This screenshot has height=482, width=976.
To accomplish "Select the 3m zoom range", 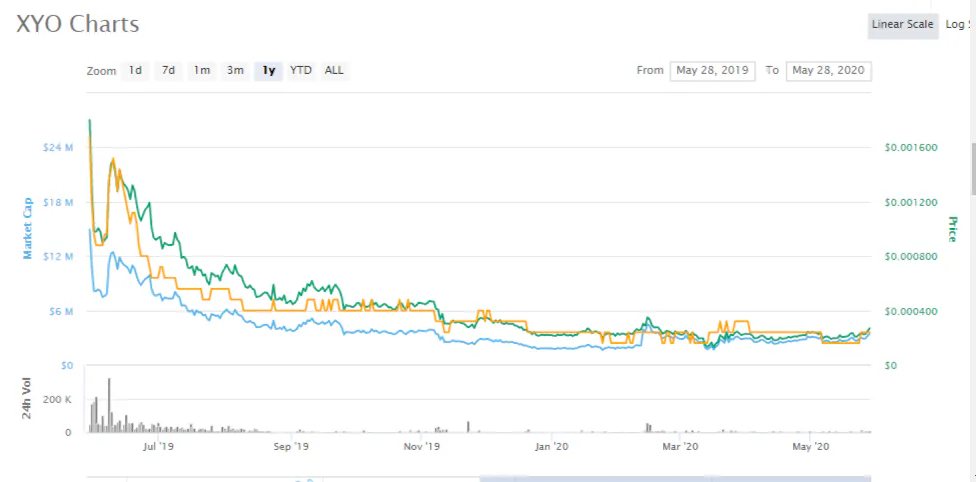I will pos(235,70).
